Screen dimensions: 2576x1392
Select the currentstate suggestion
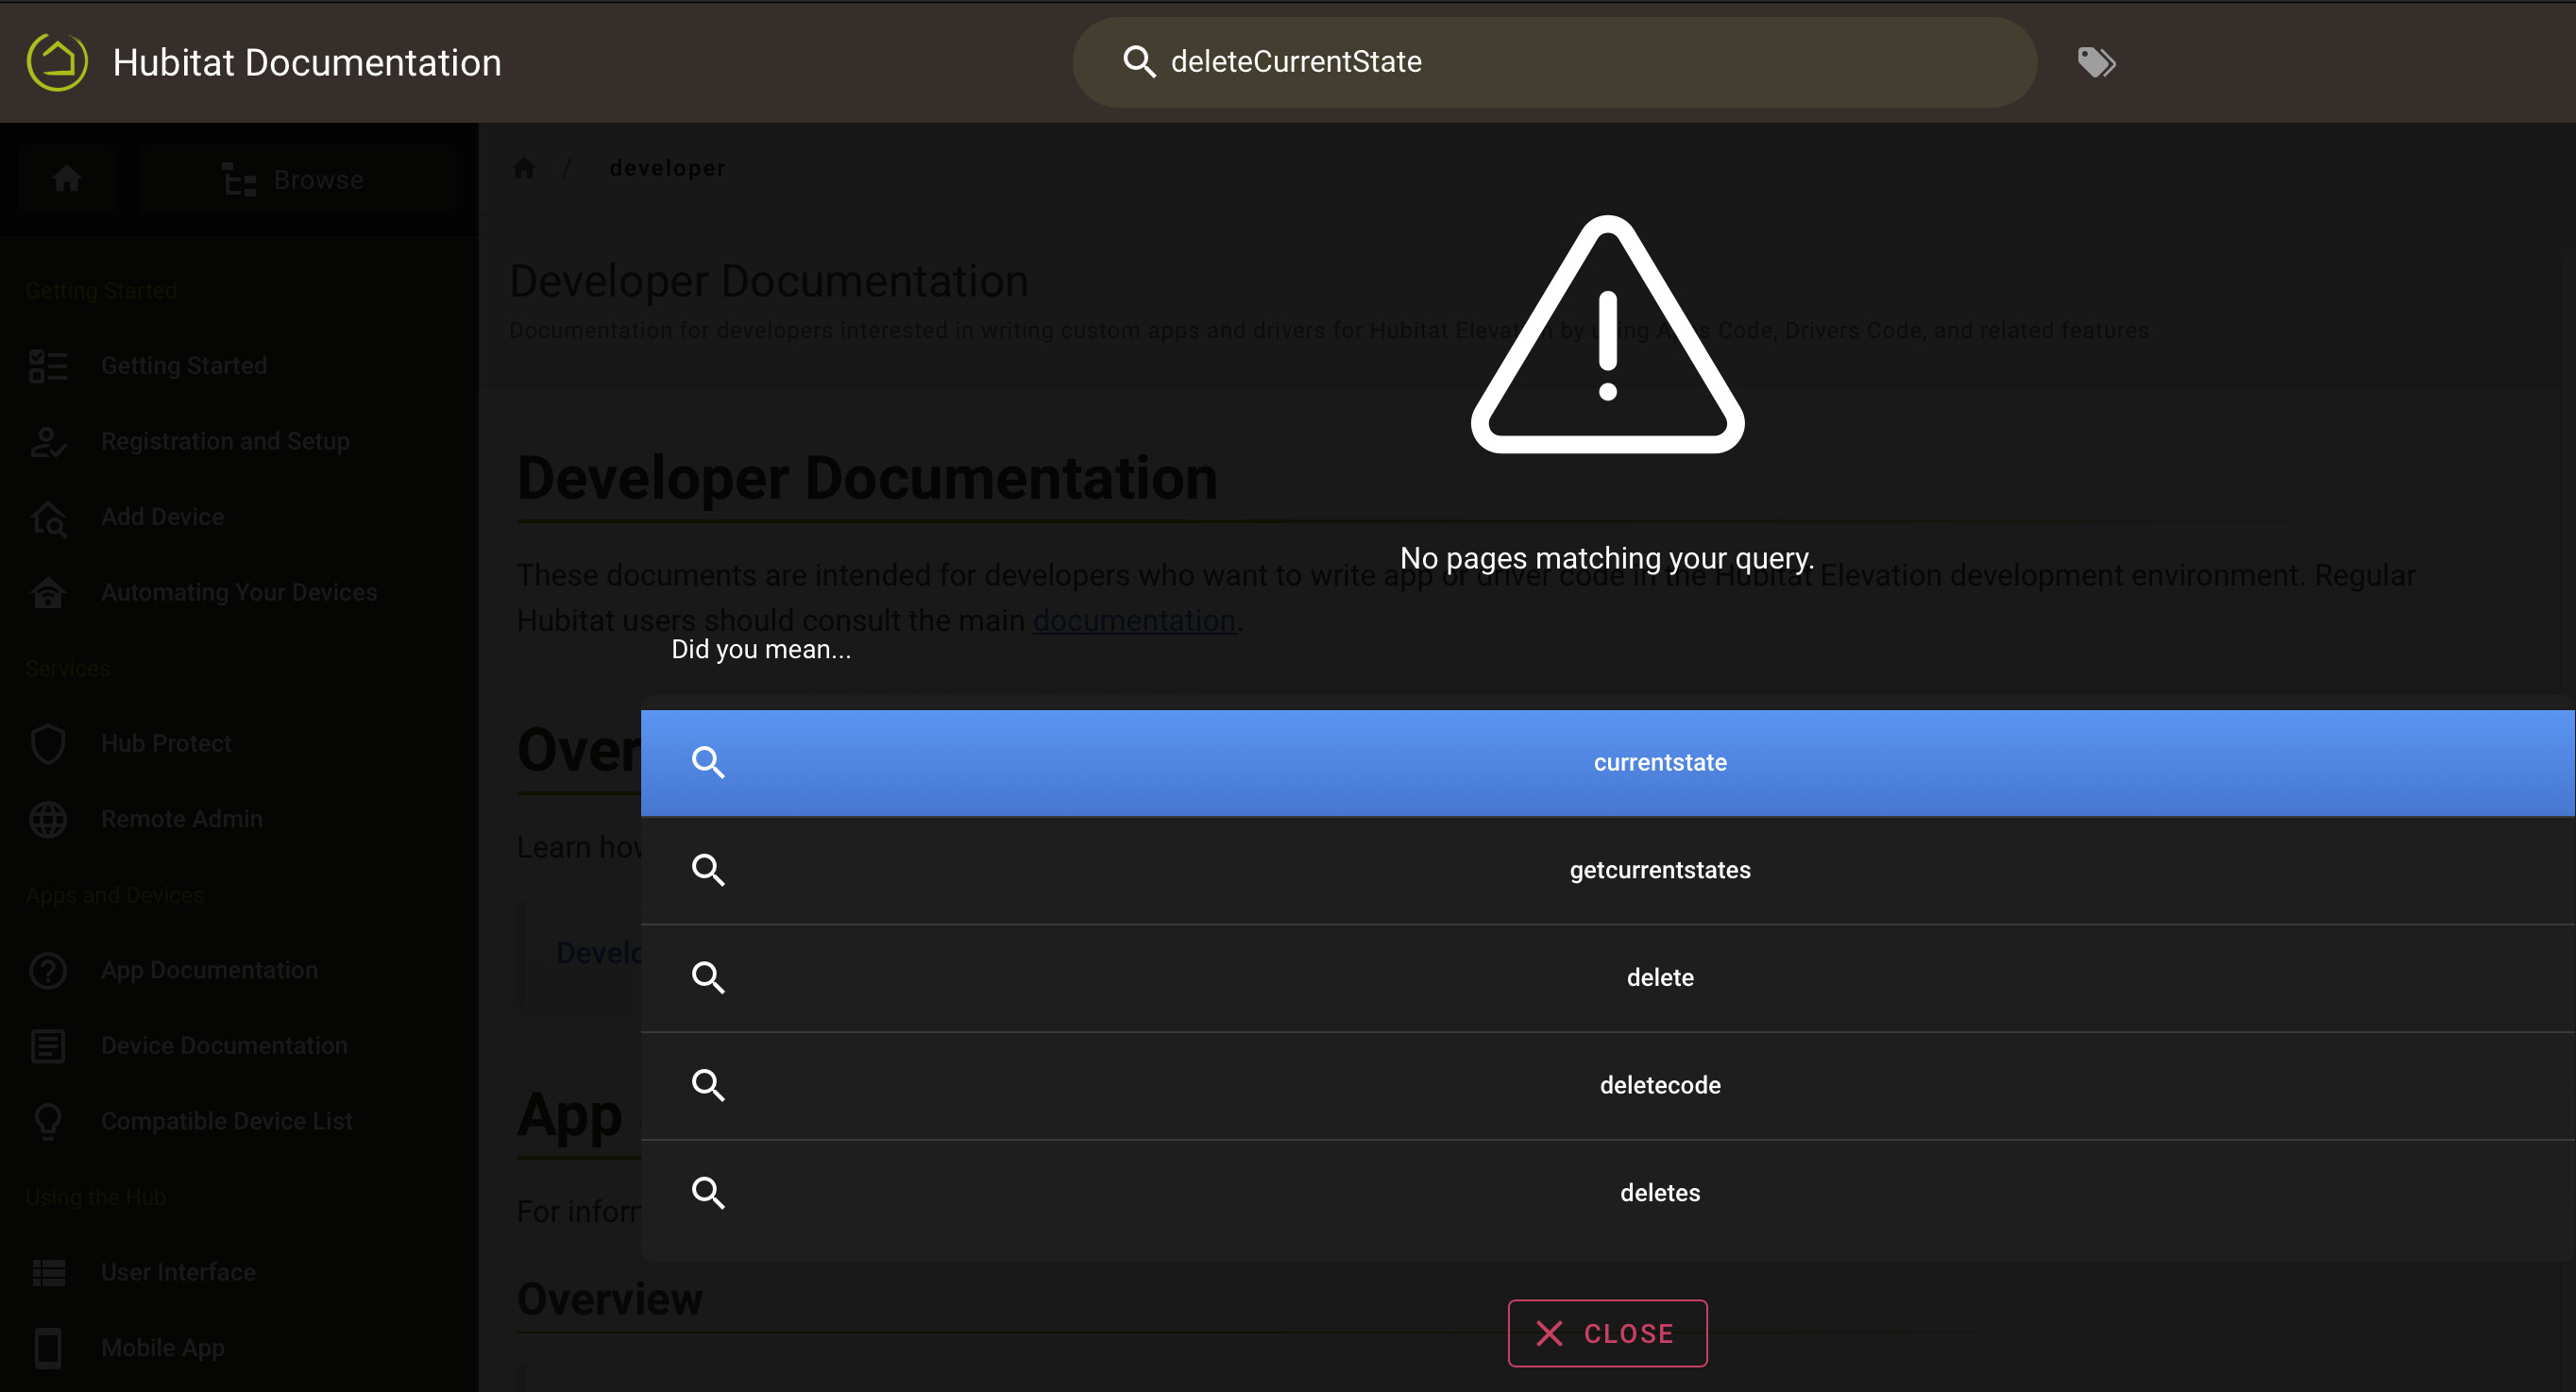(1607, 762)
